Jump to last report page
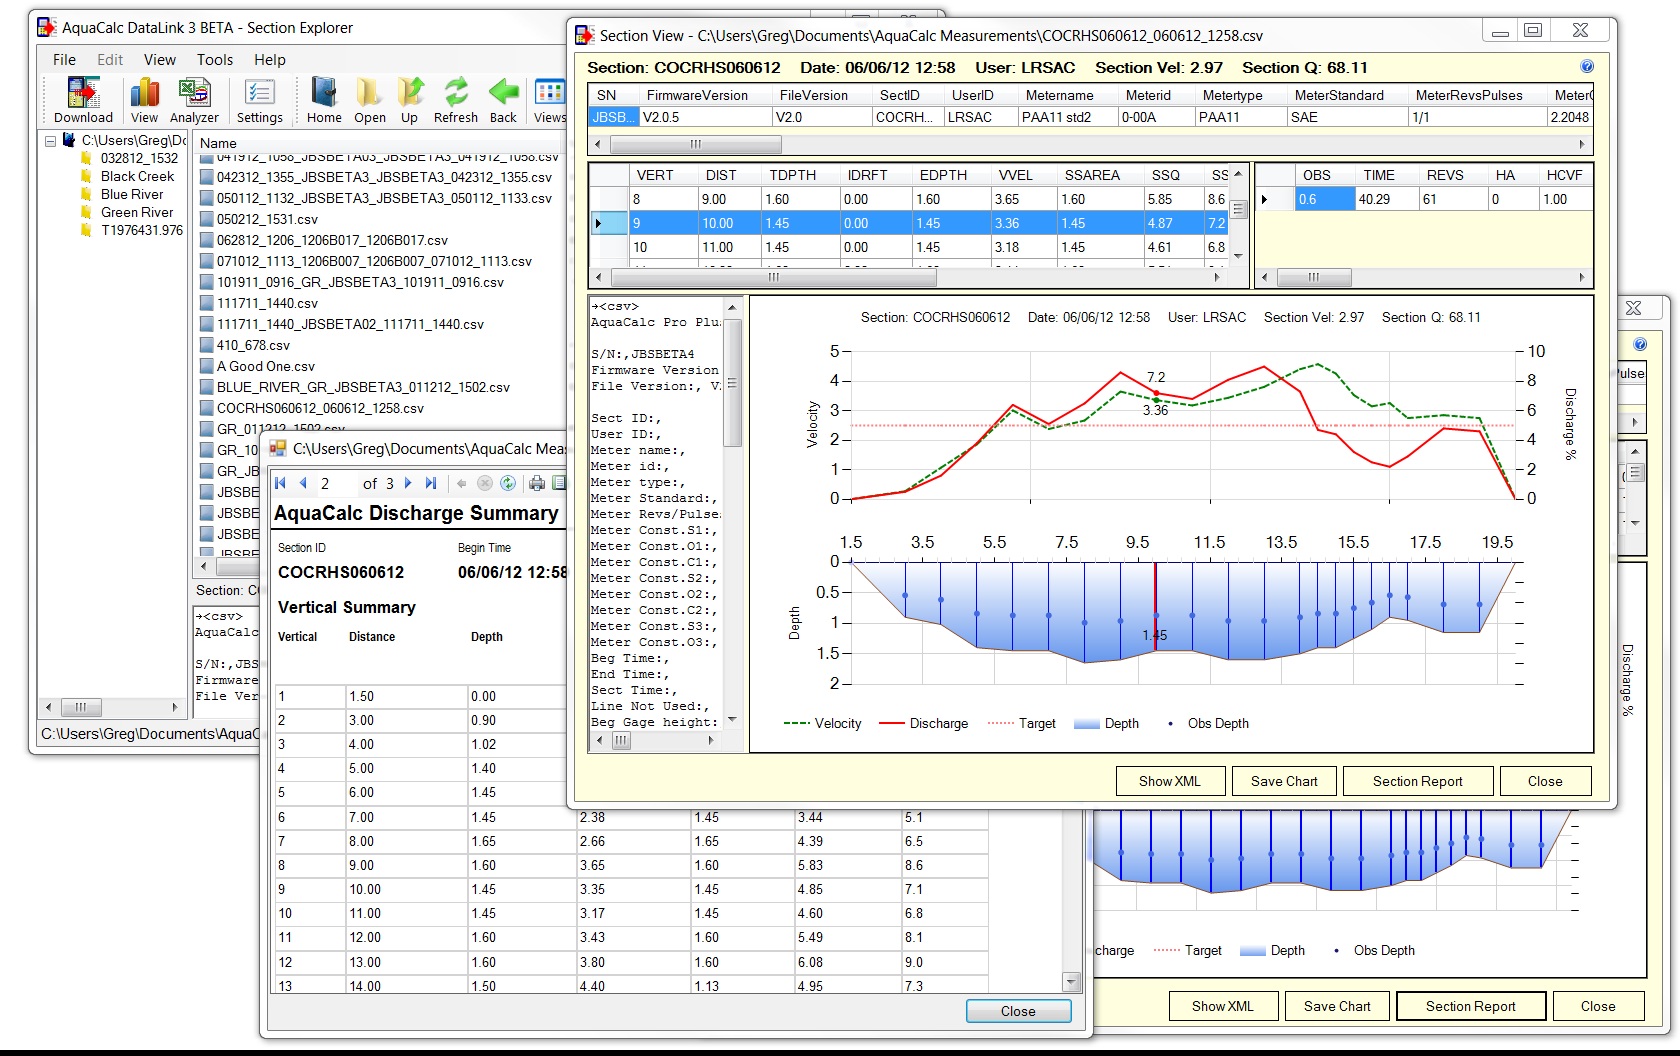This screenshot has height=1056, width=1680. tap(431, 483)
